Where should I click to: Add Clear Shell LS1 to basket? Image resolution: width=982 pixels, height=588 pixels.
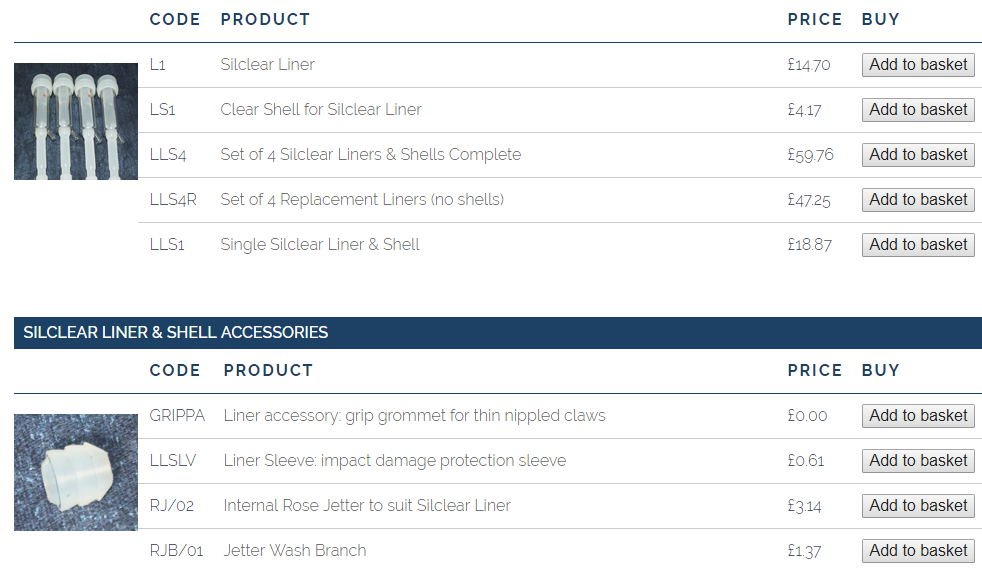918,110
